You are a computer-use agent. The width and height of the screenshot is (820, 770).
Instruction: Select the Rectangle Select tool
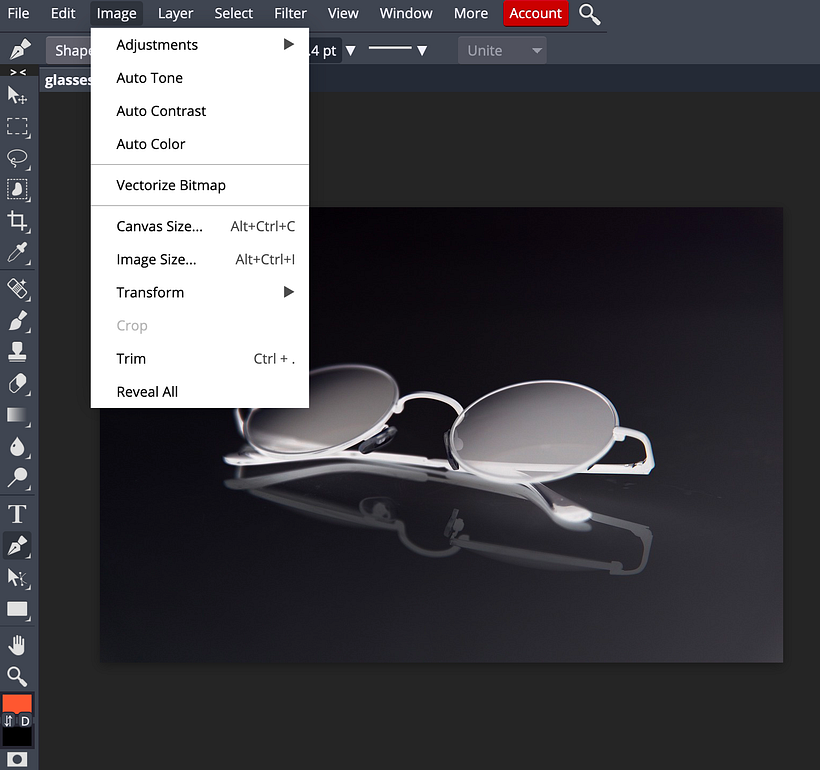pyautogui.click(x=17, y=127)
